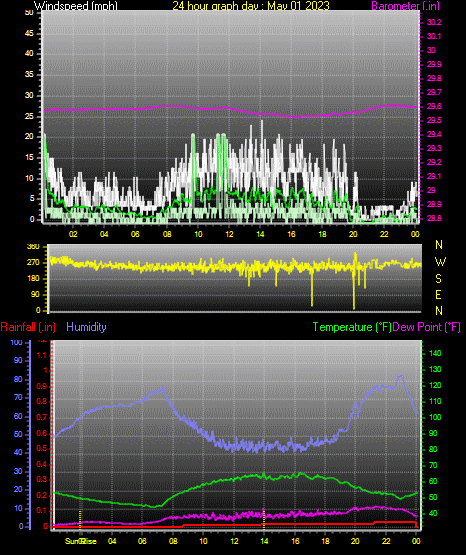
Task: Click hour "20" on temperature chart time axis
Action: point(355,541)
